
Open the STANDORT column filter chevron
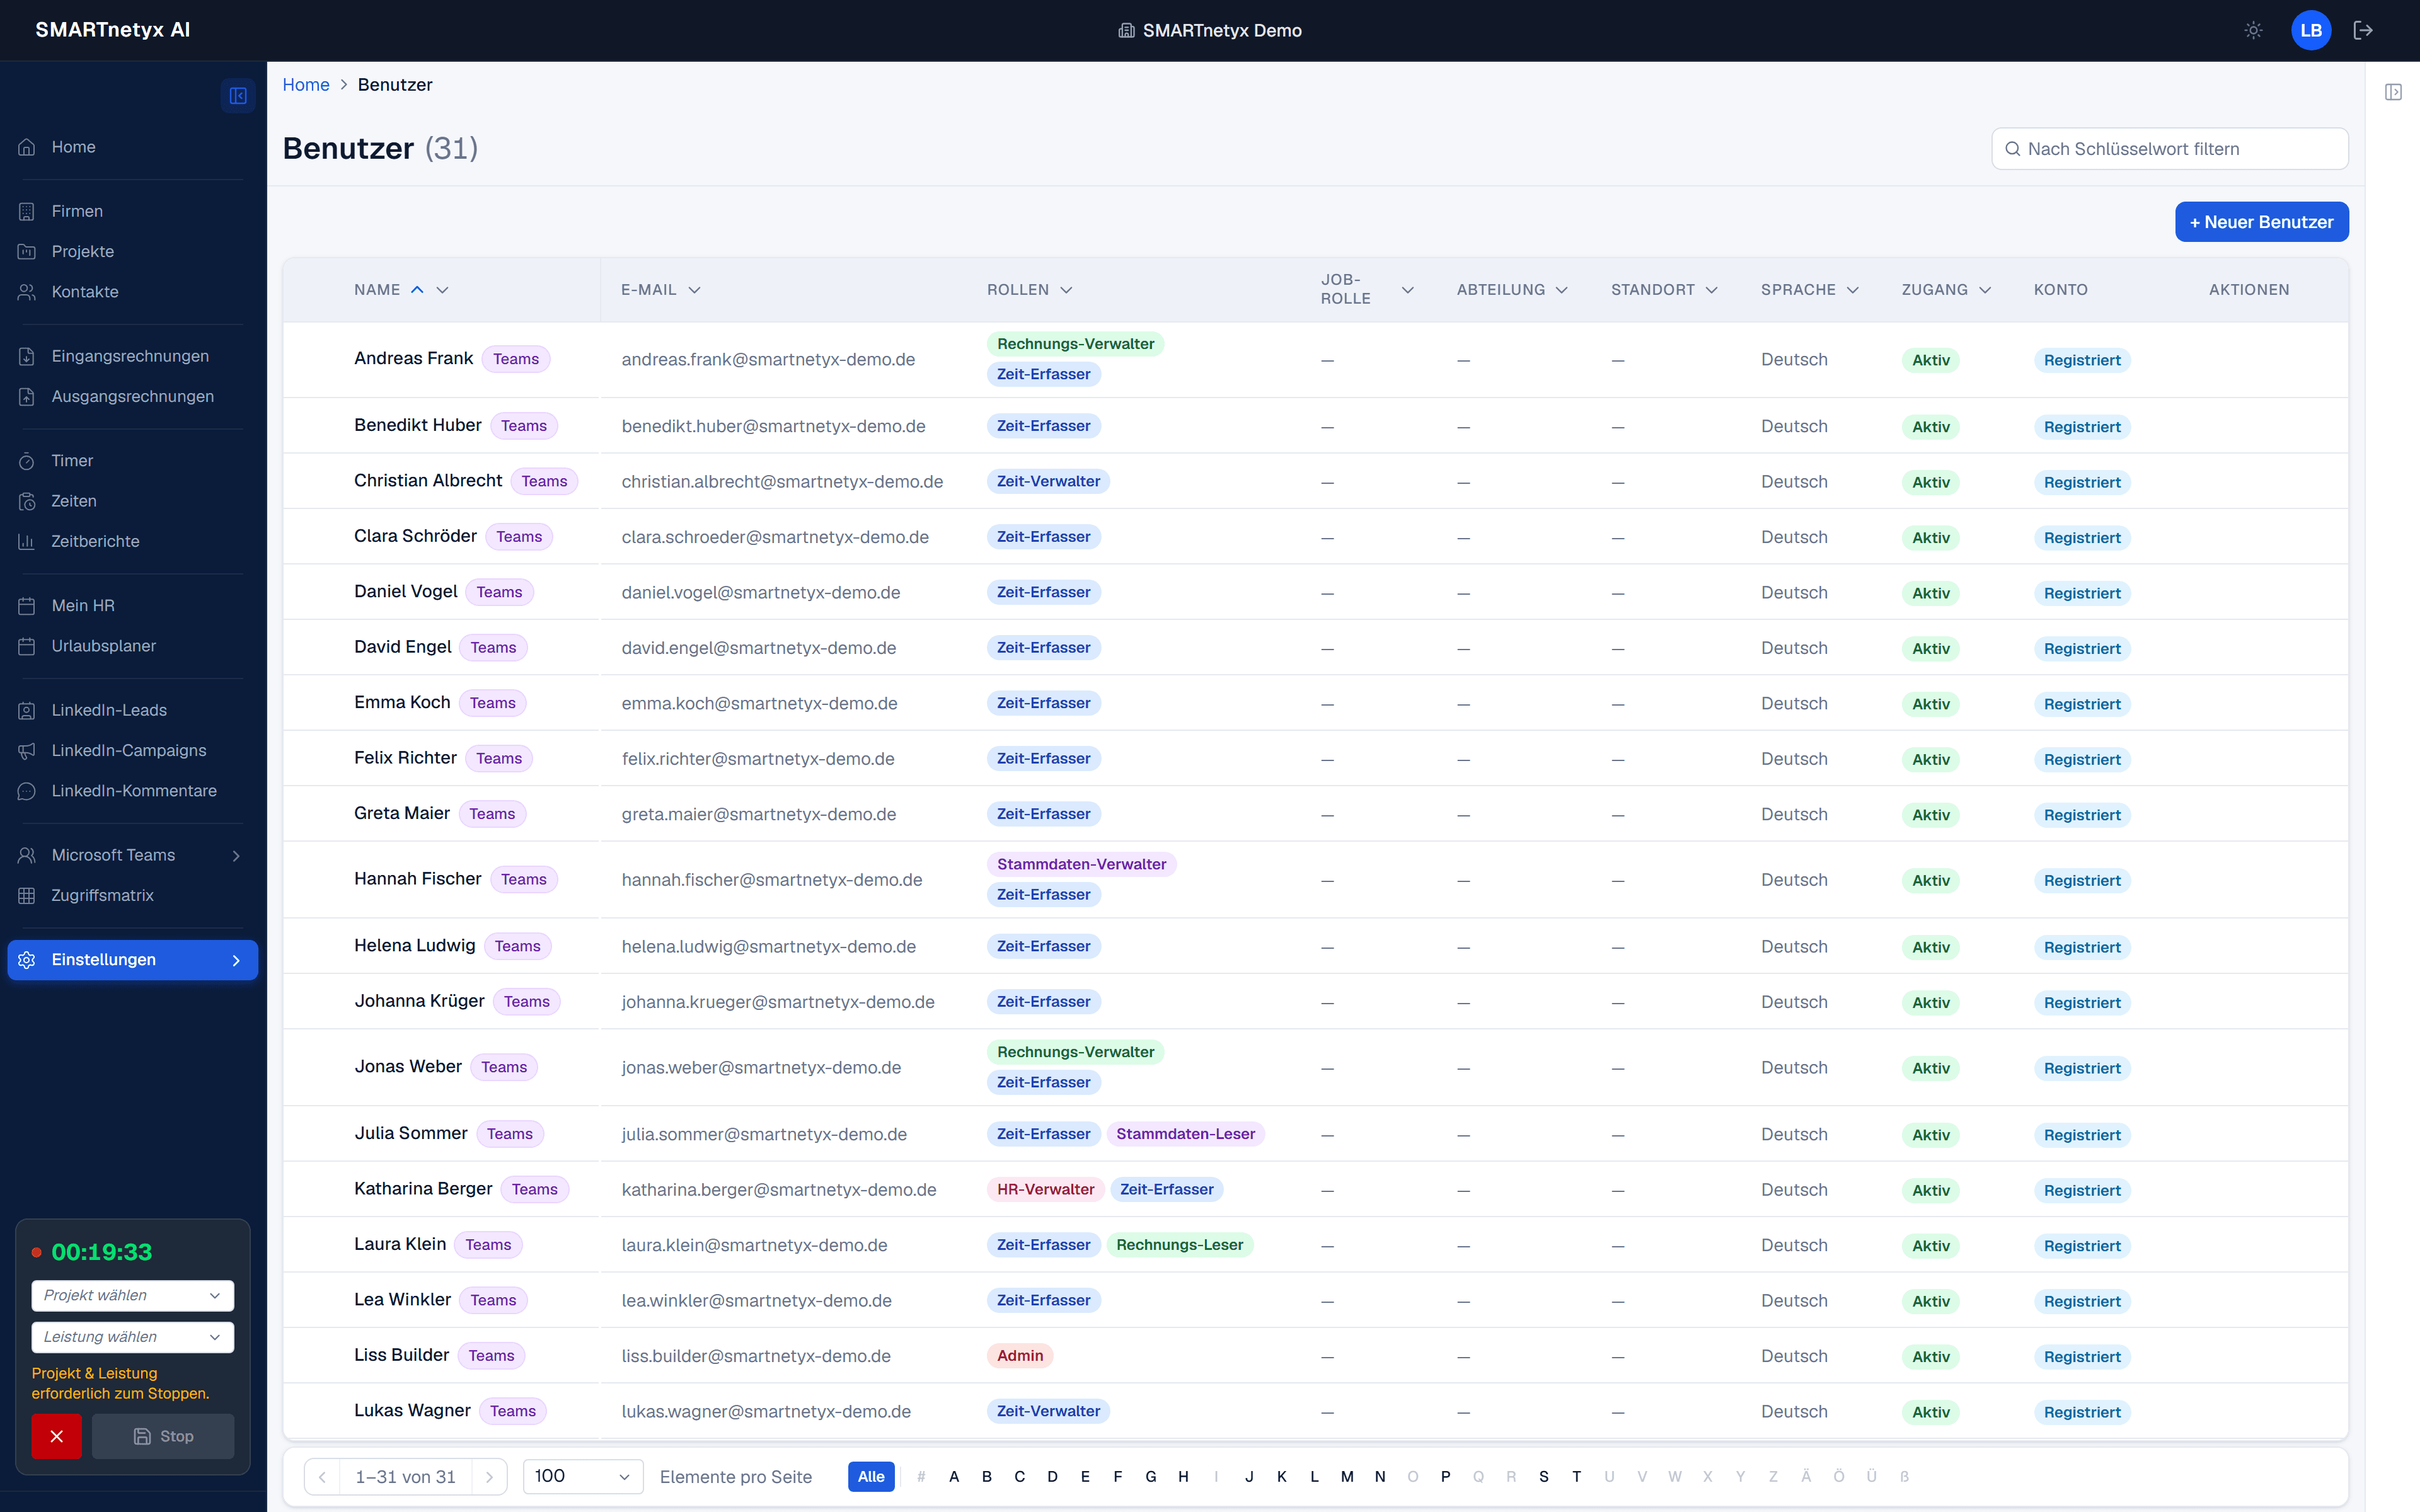1712,290
